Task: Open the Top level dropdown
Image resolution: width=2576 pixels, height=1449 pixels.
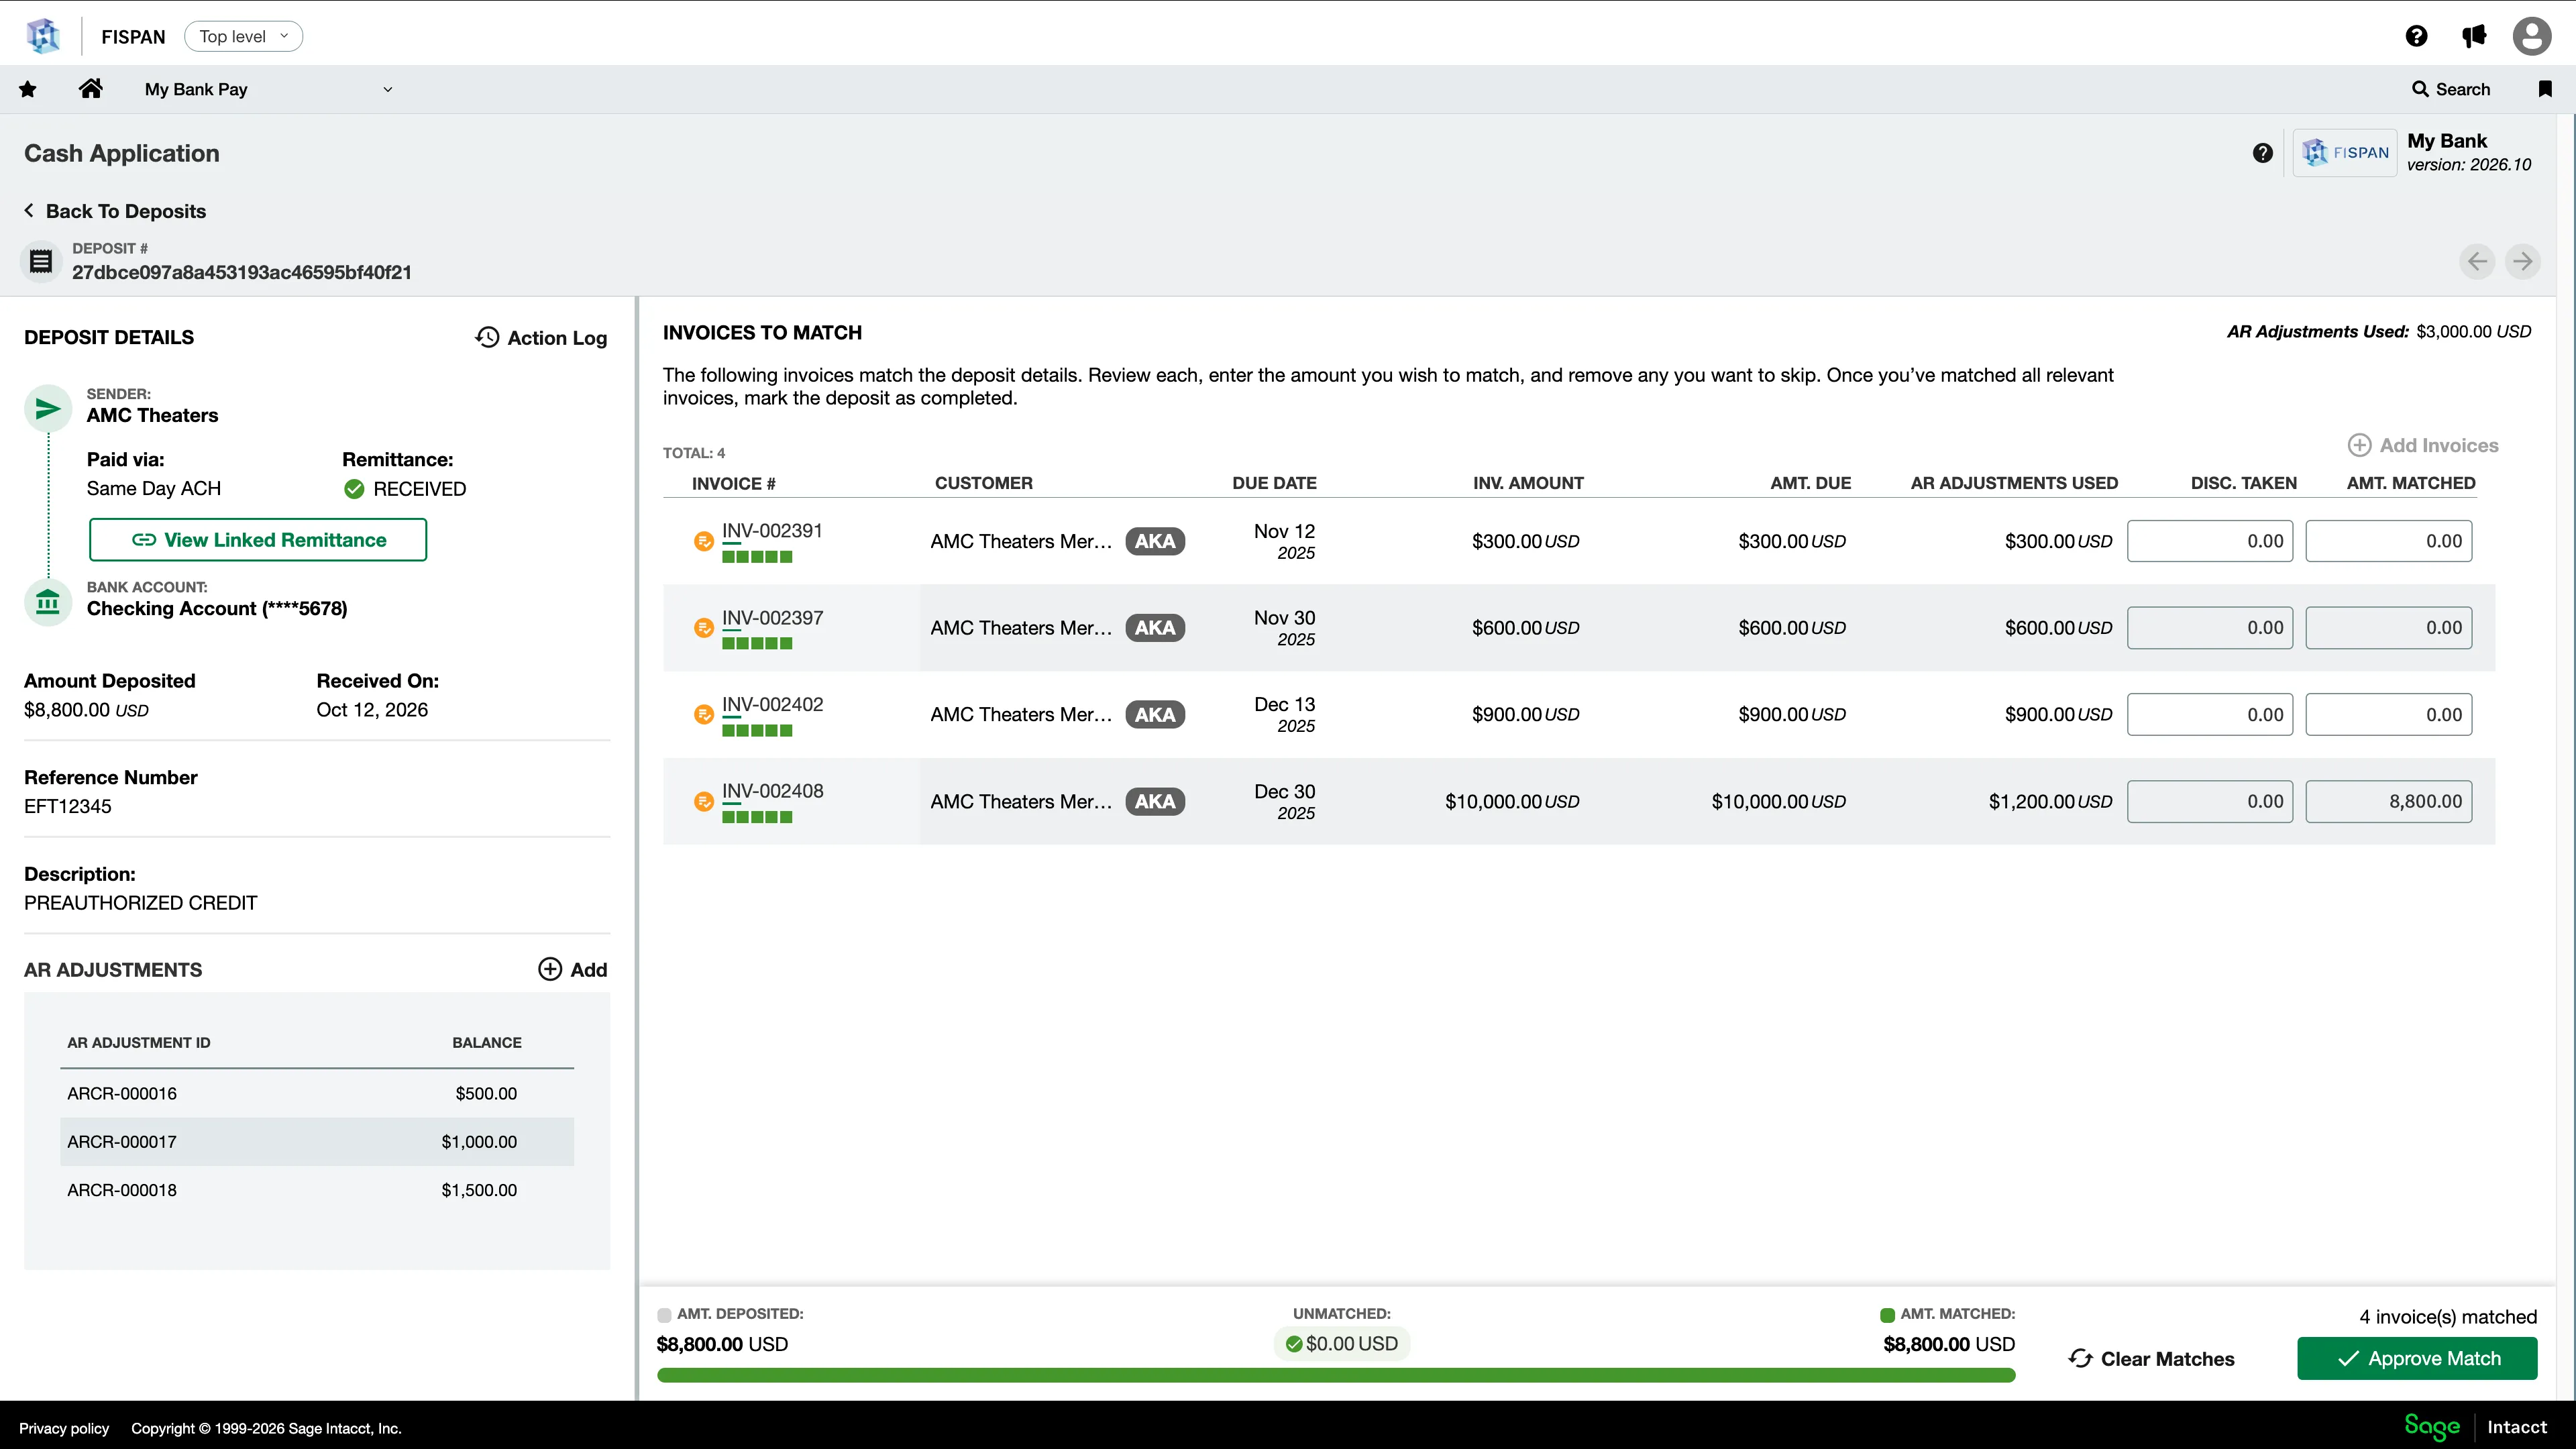Action: click(243, 36)
